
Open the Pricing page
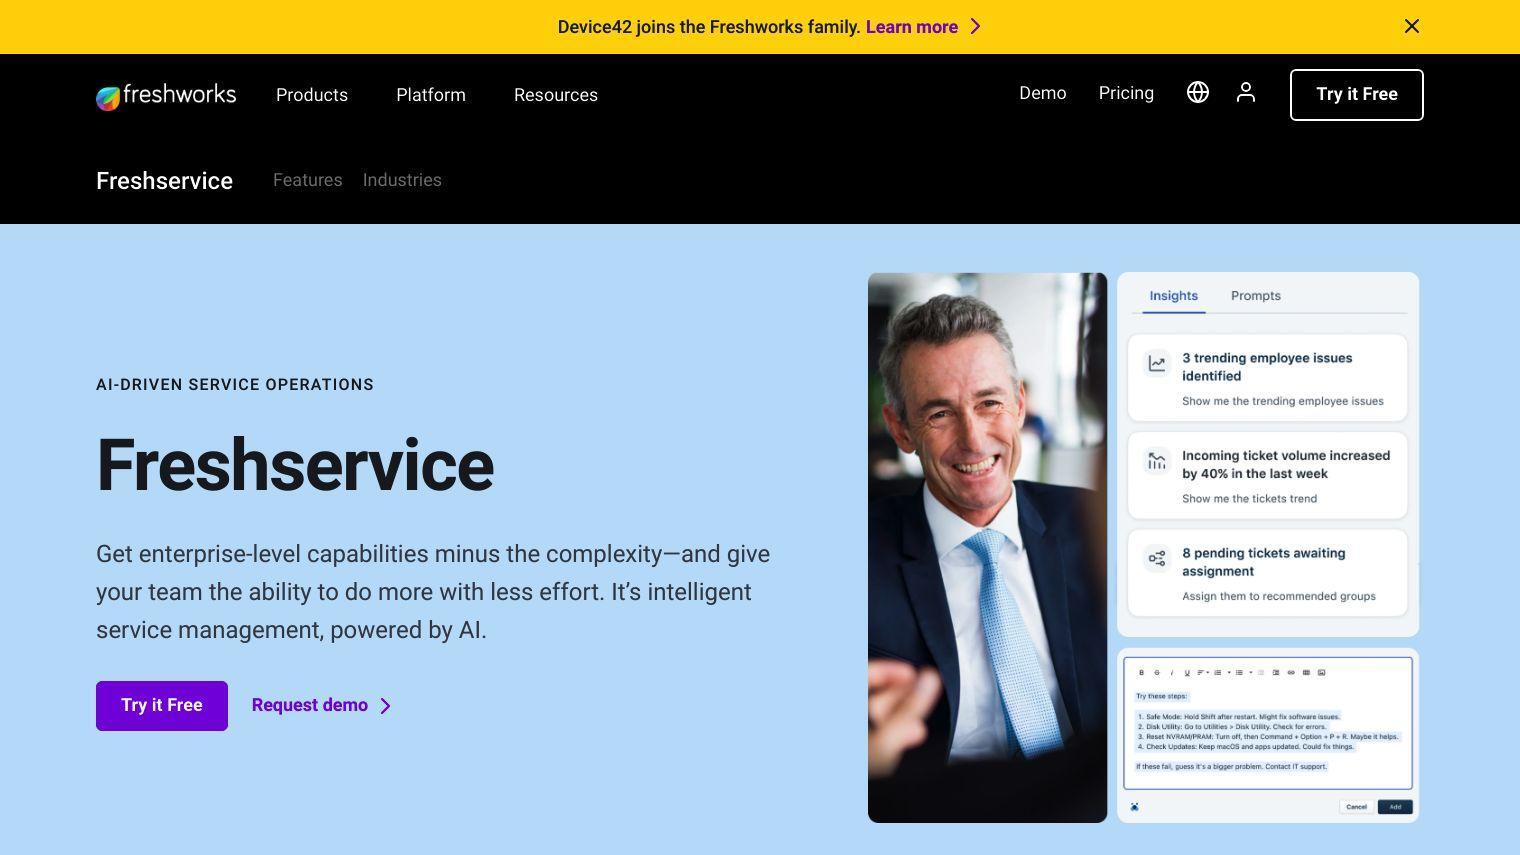click(x=1126, y=93)
